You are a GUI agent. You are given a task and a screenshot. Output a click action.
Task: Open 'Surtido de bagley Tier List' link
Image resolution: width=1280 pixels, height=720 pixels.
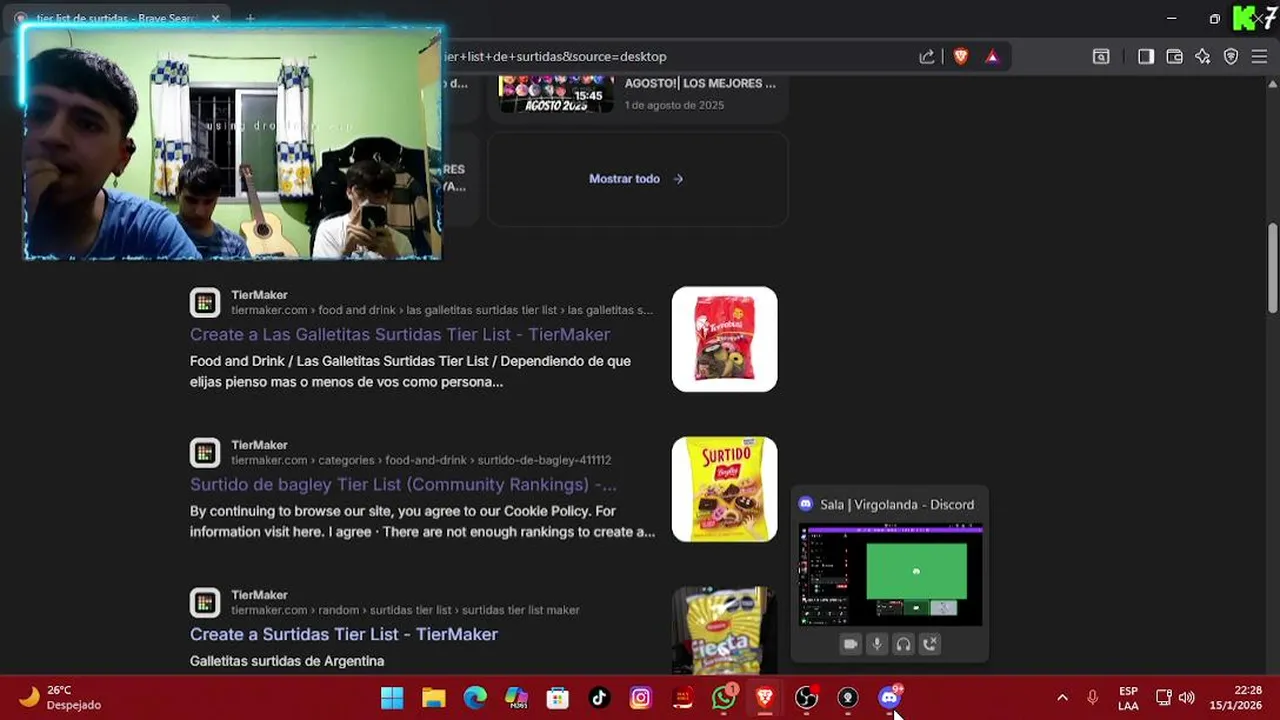(403, 484)
